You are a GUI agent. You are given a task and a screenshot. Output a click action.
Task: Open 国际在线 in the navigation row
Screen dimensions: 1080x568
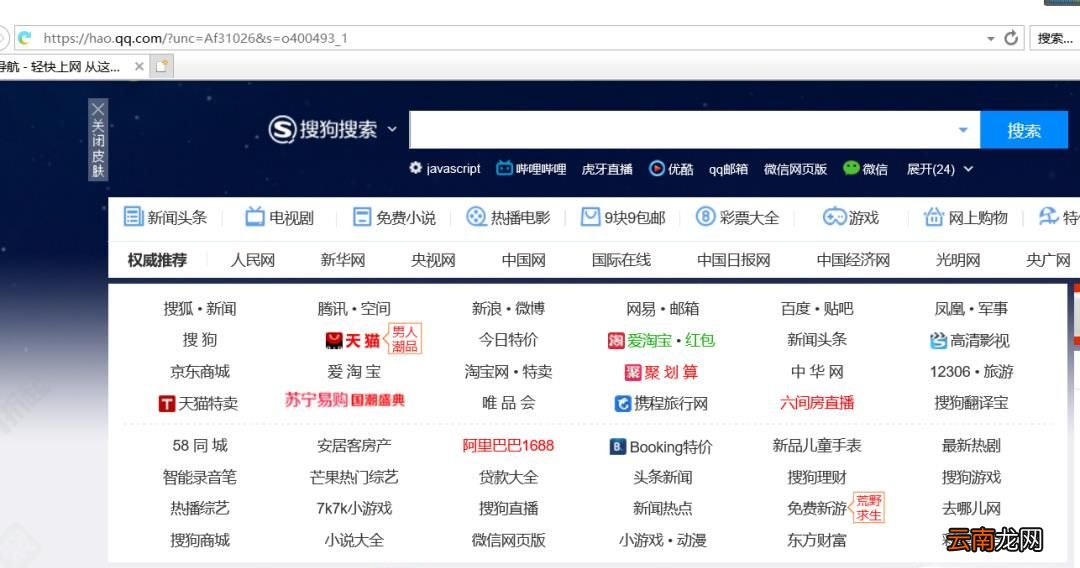(x=621, y=260)
